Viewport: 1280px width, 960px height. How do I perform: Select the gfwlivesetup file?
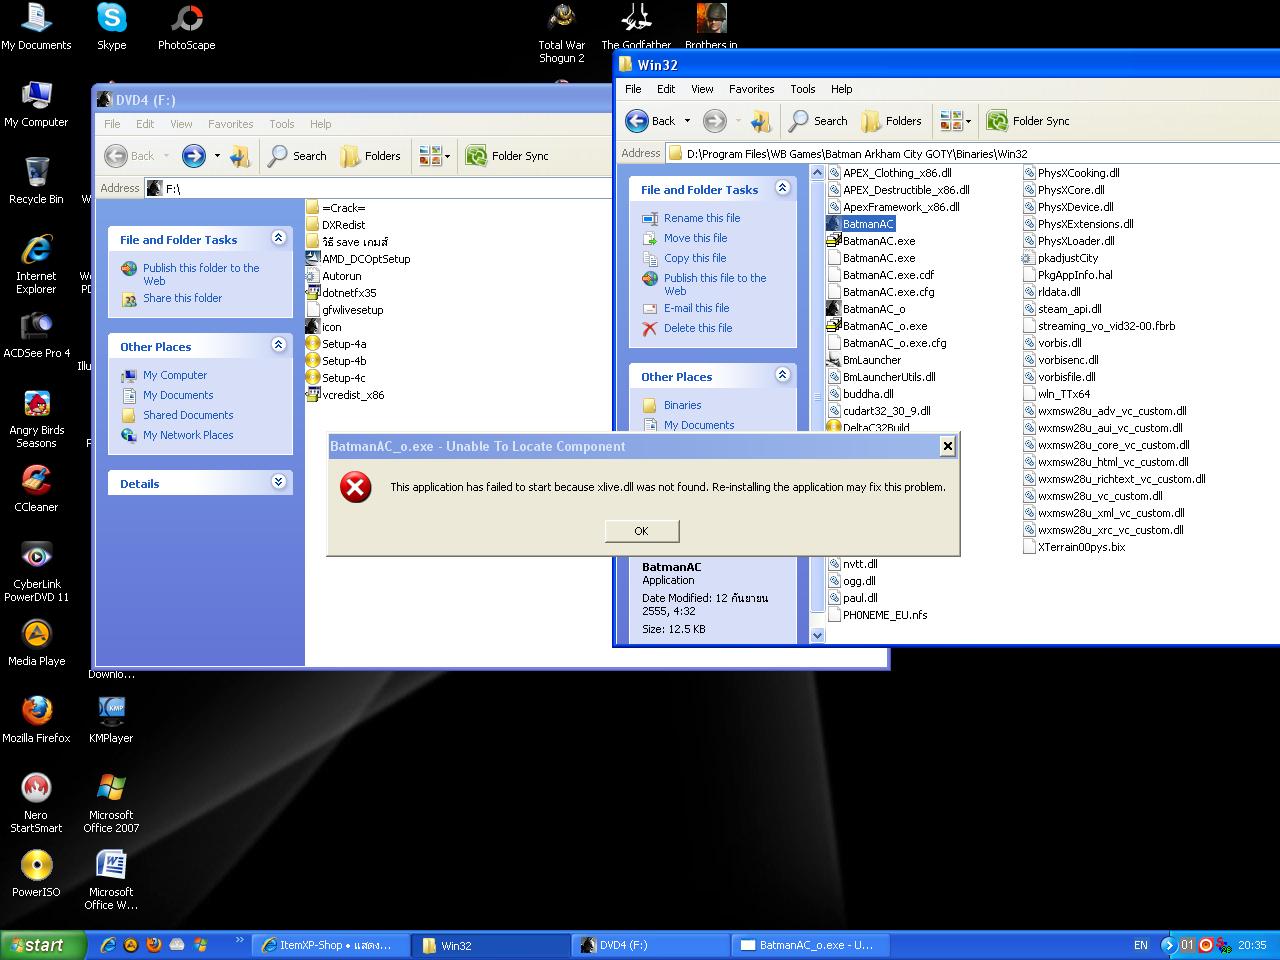click(352, 310)
